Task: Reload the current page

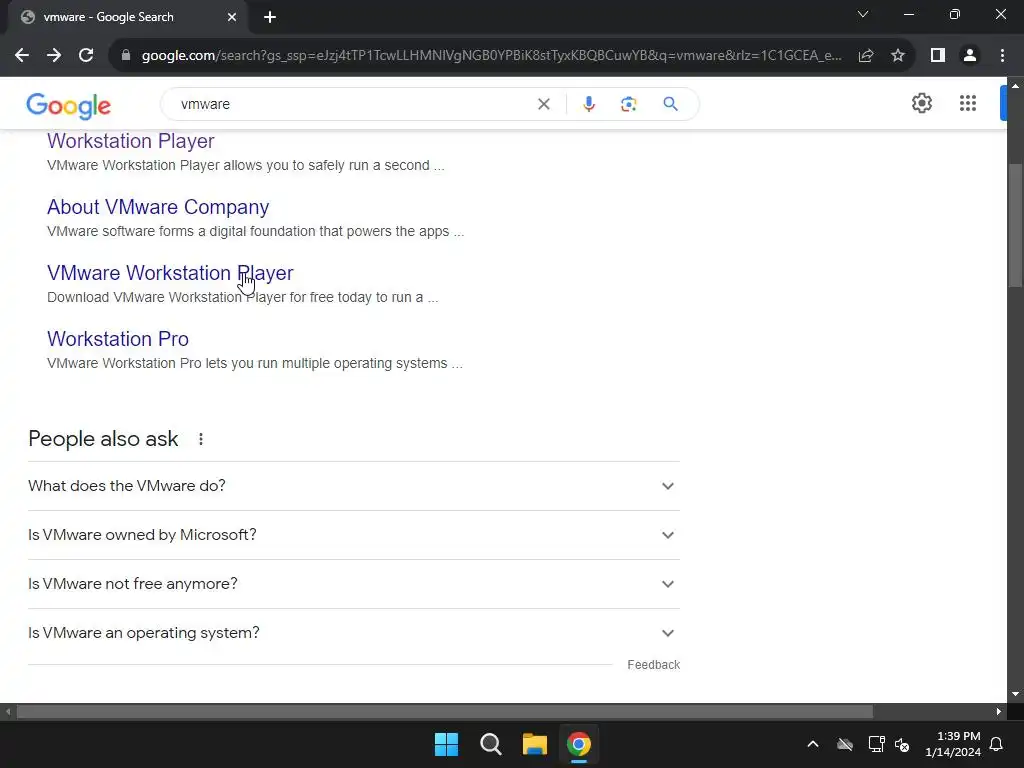Action: [x=86, y=56]
